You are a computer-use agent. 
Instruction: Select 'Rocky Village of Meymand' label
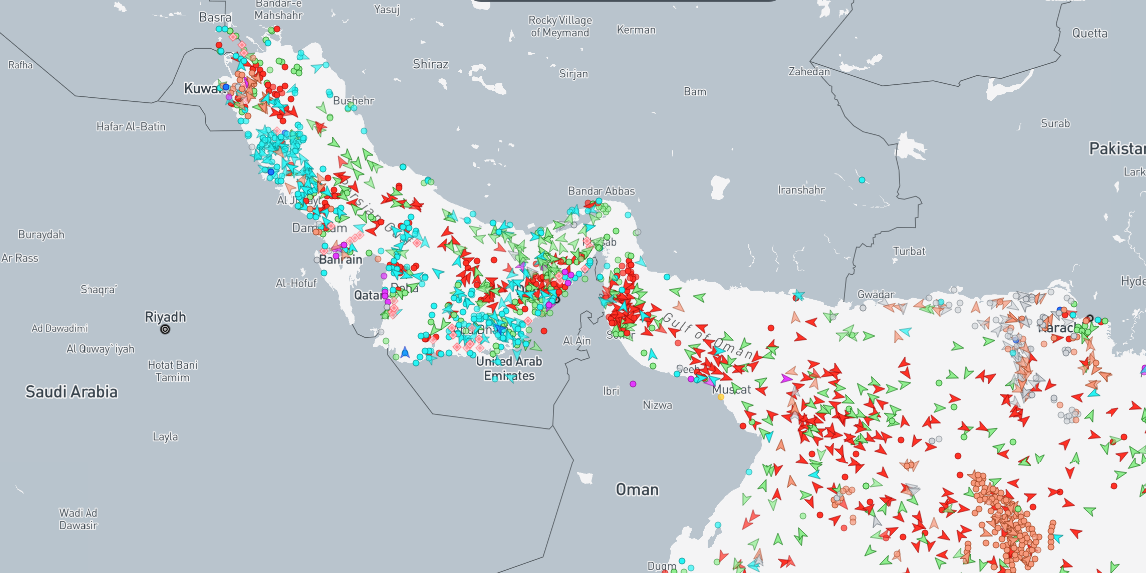click(561, 26)
